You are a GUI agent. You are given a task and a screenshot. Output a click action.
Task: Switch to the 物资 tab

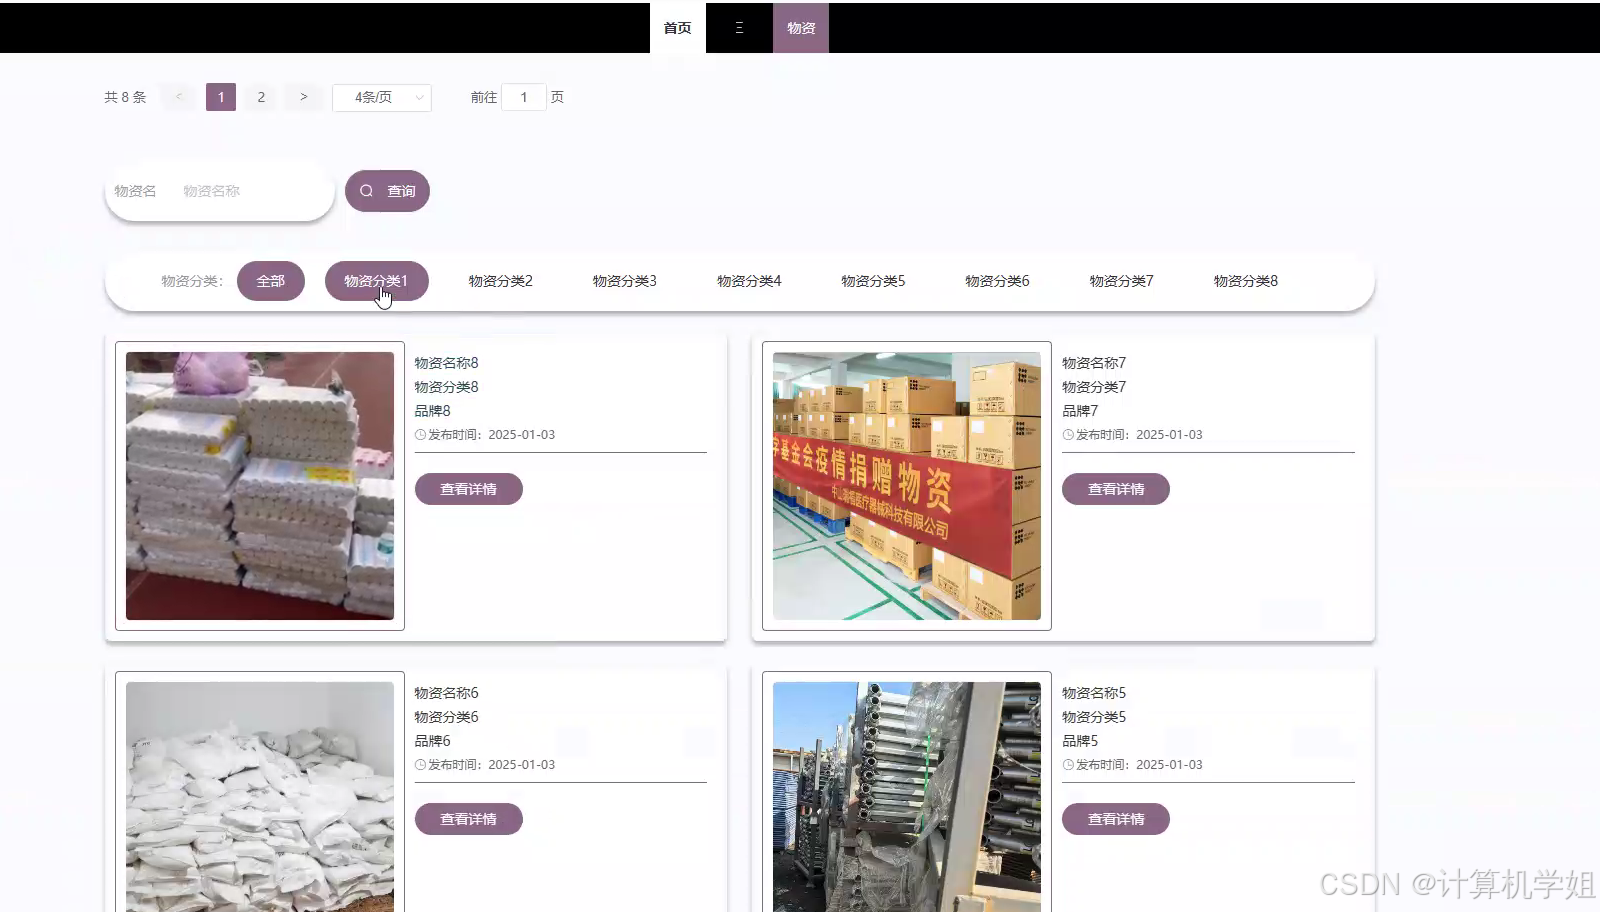800,28
